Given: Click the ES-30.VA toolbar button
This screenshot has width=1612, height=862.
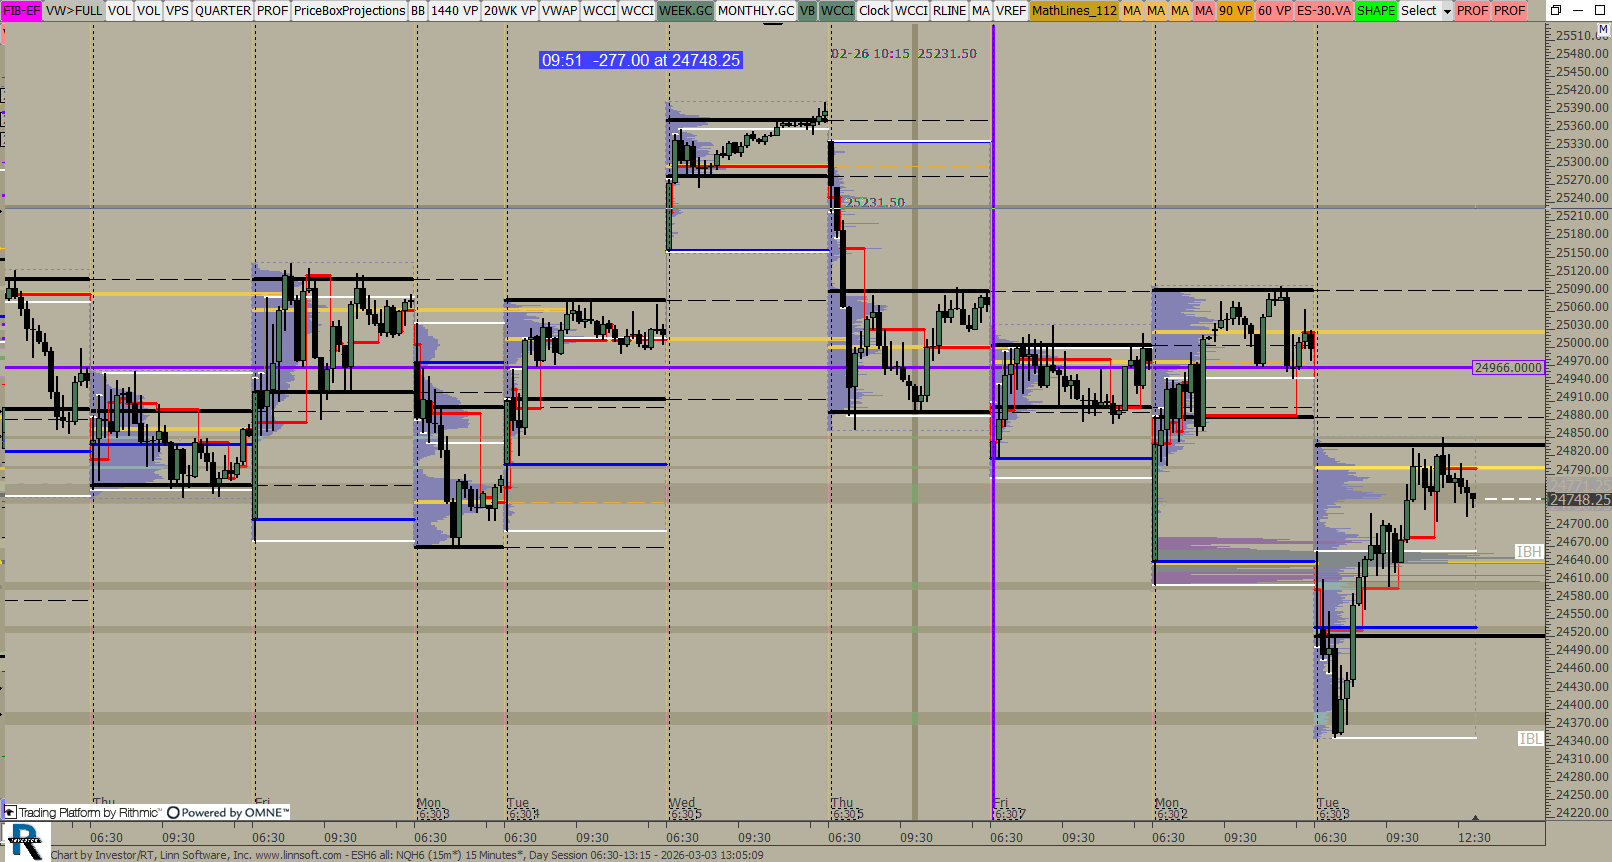Looking at the screenshot, I should coord(1323,10).
